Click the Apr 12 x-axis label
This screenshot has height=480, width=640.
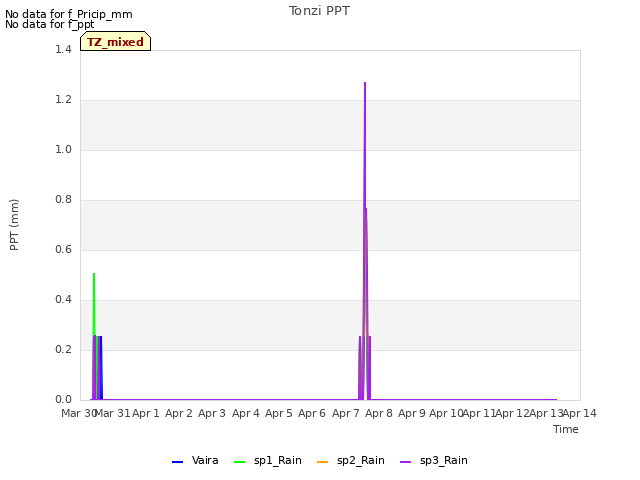(x=512, y=413)
